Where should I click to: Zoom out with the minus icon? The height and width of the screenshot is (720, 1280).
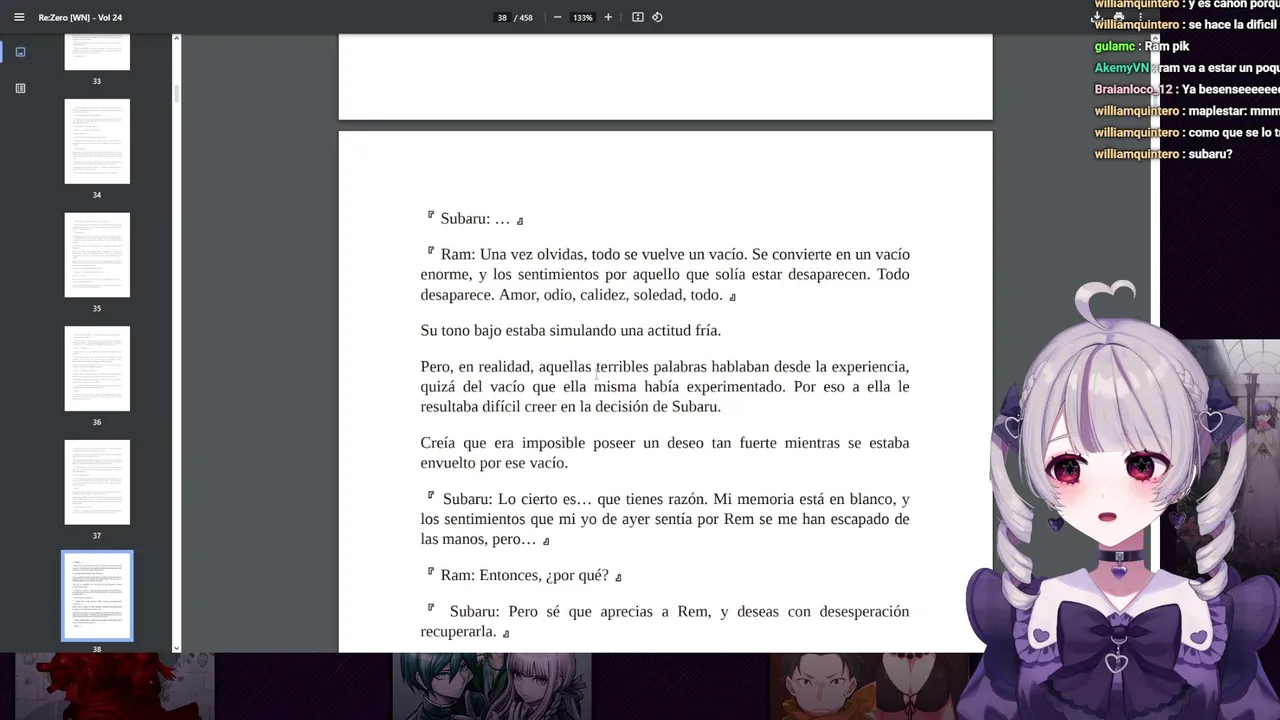[557, 17]
